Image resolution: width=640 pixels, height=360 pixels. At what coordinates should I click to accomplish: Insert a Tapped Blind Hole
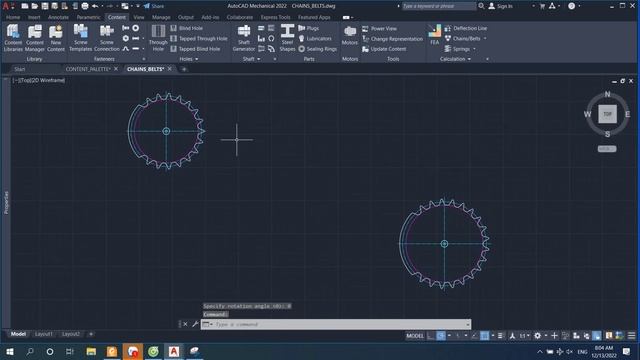click(x=195, y=49)
